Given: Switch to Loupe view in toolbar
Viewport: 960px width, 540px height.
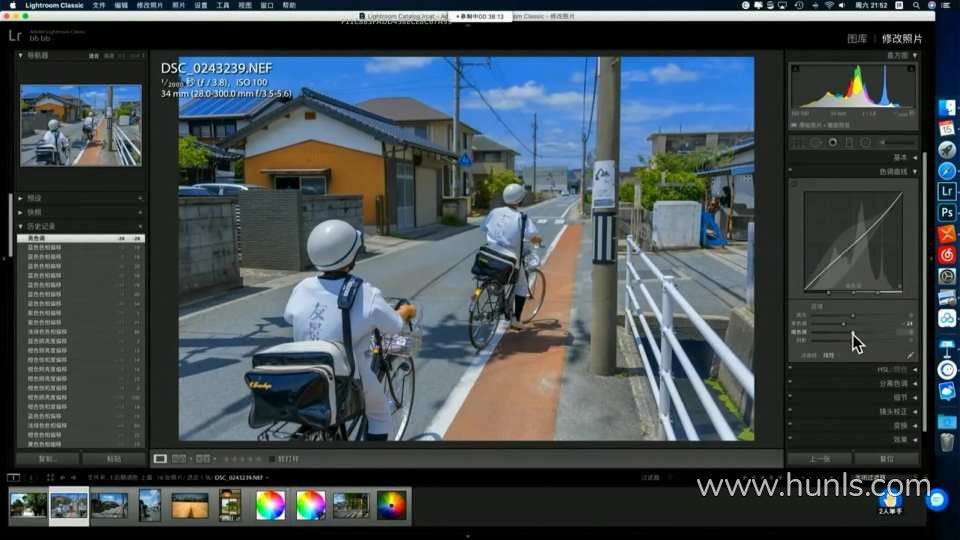Looking at the screenshot, I should (160, 459).
